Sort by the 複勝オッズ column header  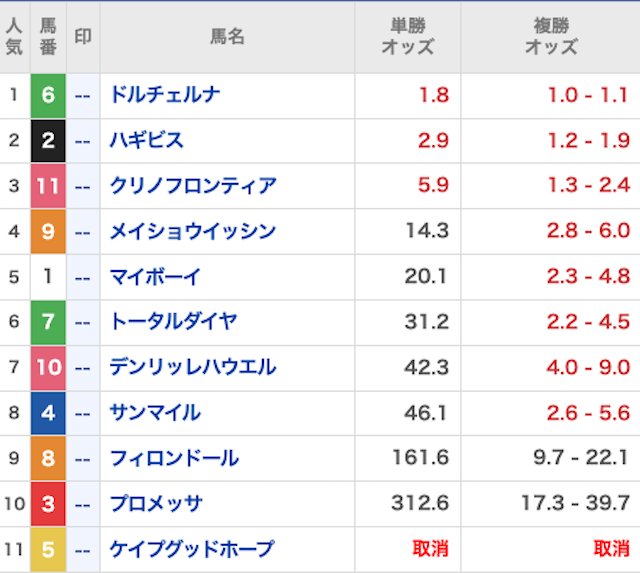coord(550,37)
